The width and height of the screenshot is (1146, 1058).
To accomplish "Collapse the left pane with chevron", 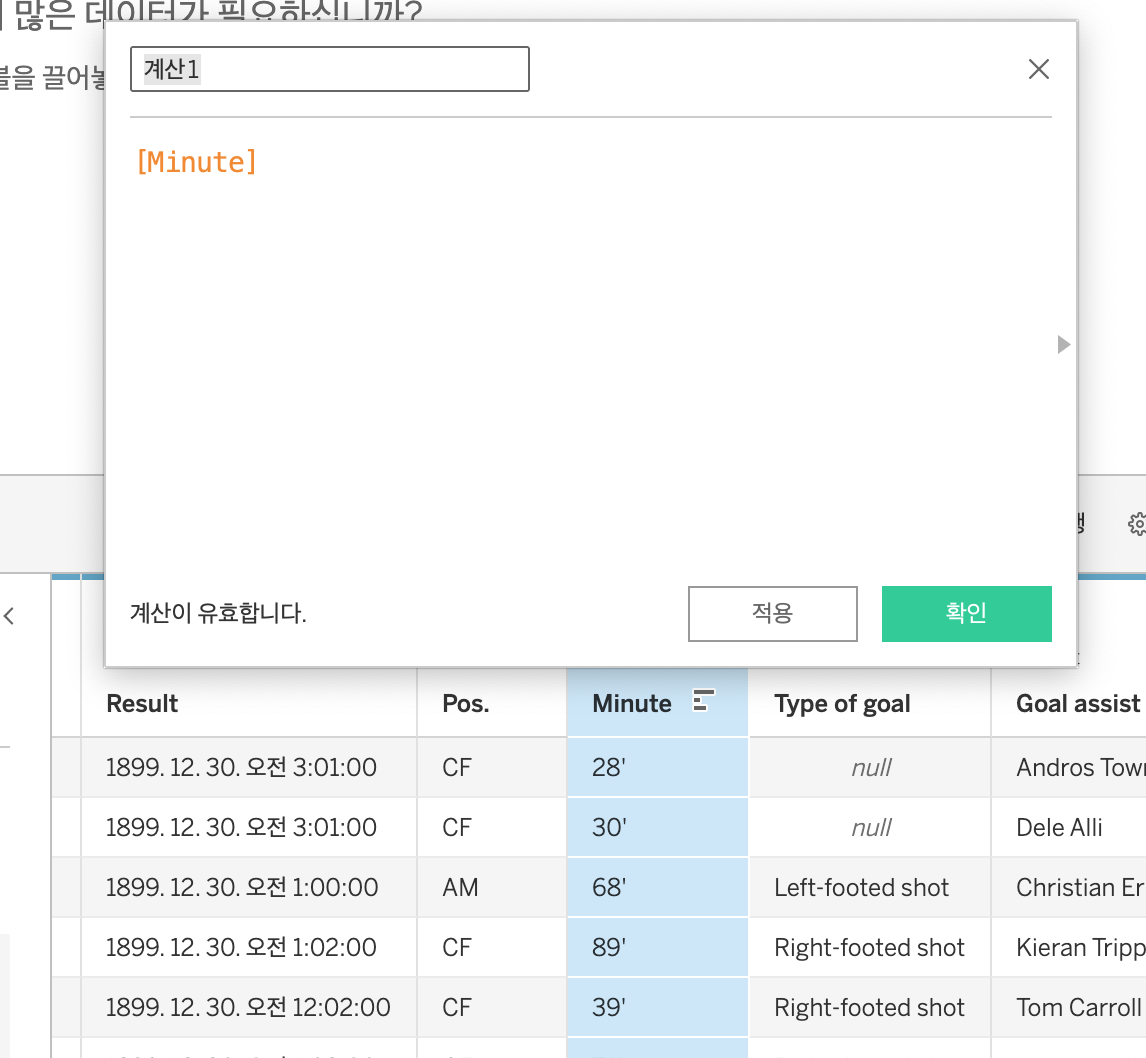I will [9, 617].
